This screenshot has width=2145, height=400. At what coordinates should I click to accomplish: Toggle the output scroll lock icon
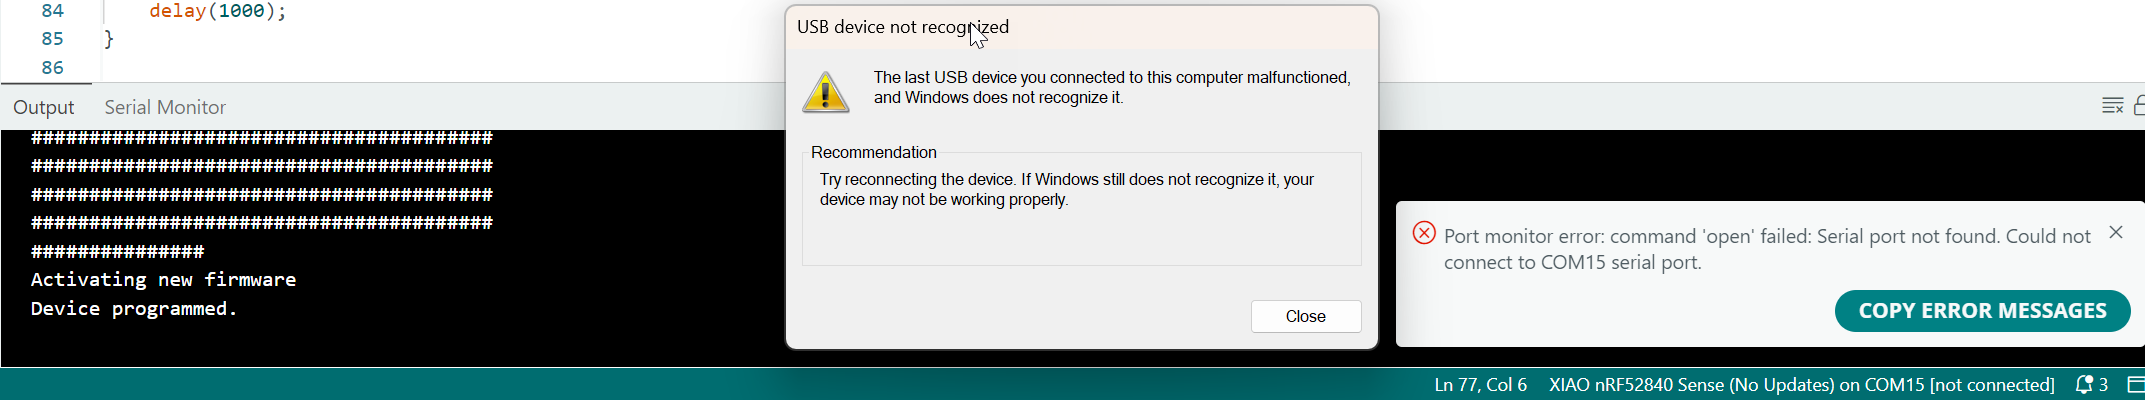tap(2139, 106)
